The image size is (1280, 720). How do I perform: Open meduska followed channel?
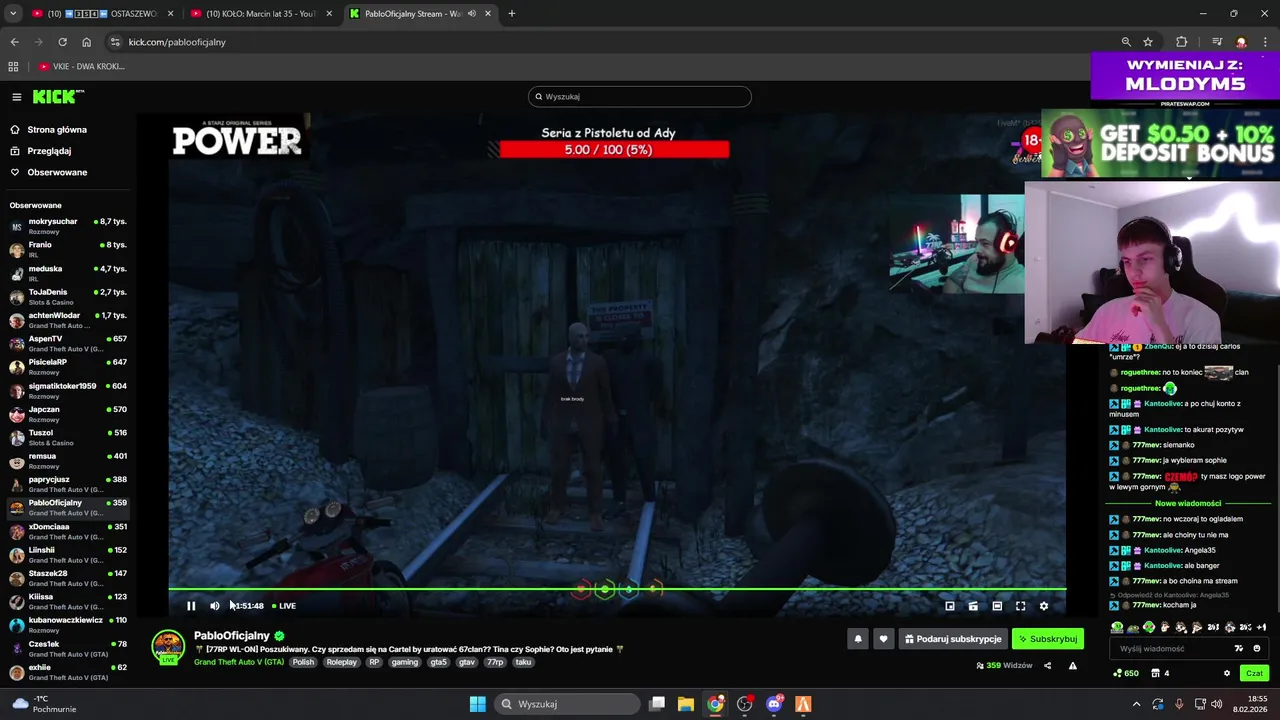point(68,273)
